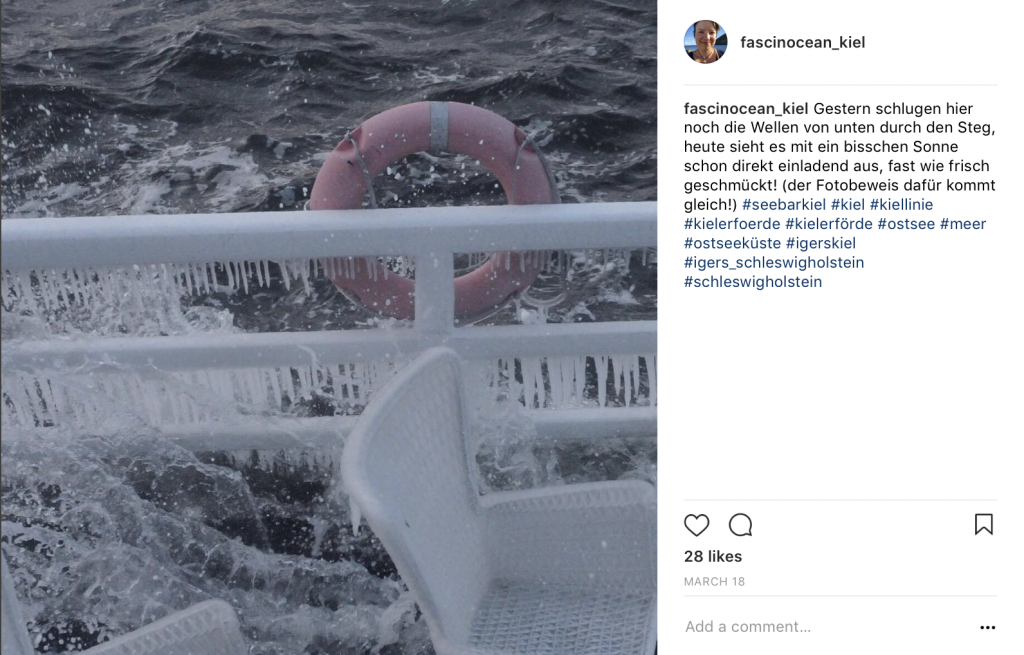
Task: Open the #kielerförde hashtag
Action: (x=829, y=224)
